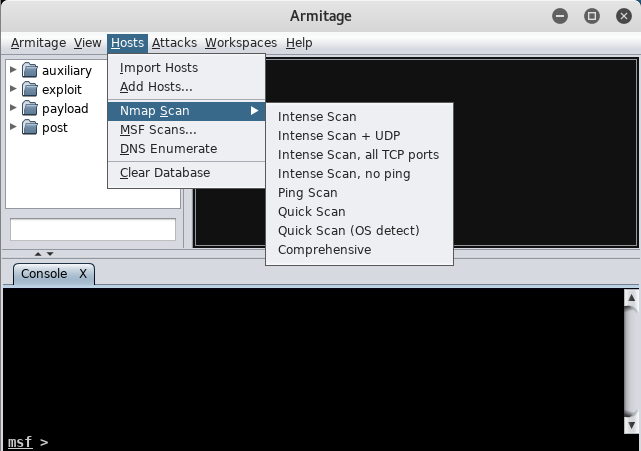Open the Help menu
Viewport: 641px width, 451px height.
click(299, 43)
